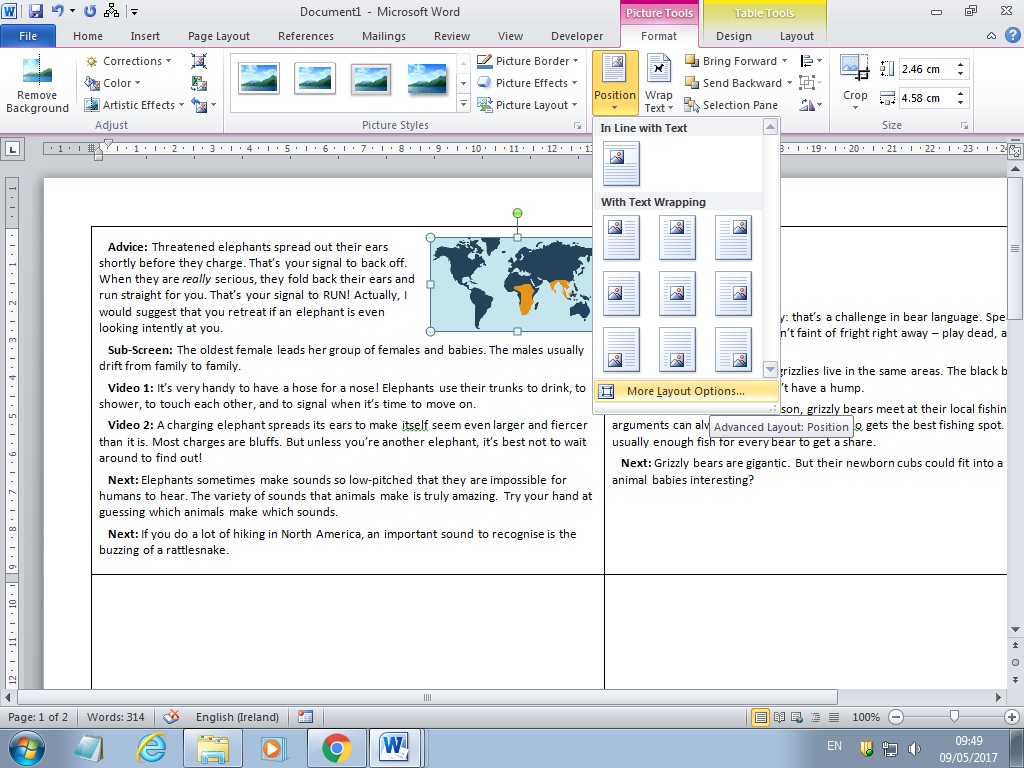Open the File tab

coord(28,36)
